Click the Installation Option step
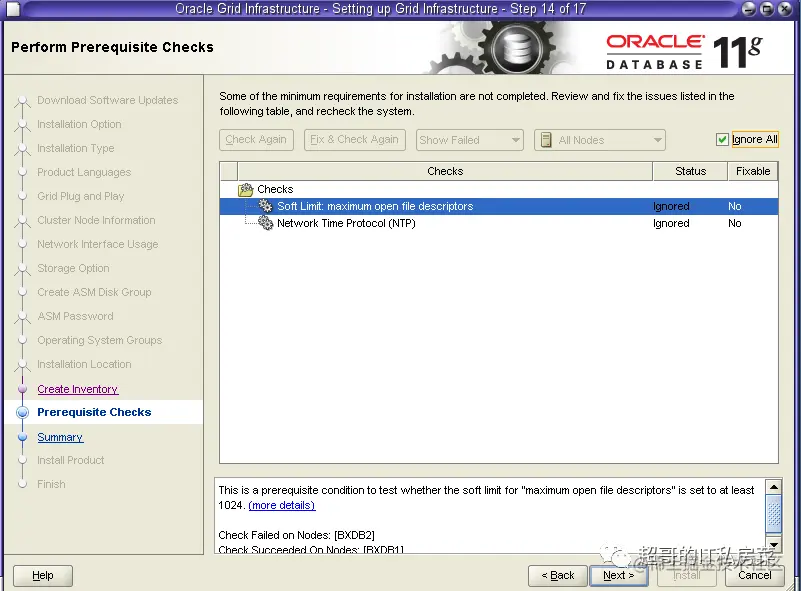The width and height of the screenshot is (801, 591). tap(79, 124)
